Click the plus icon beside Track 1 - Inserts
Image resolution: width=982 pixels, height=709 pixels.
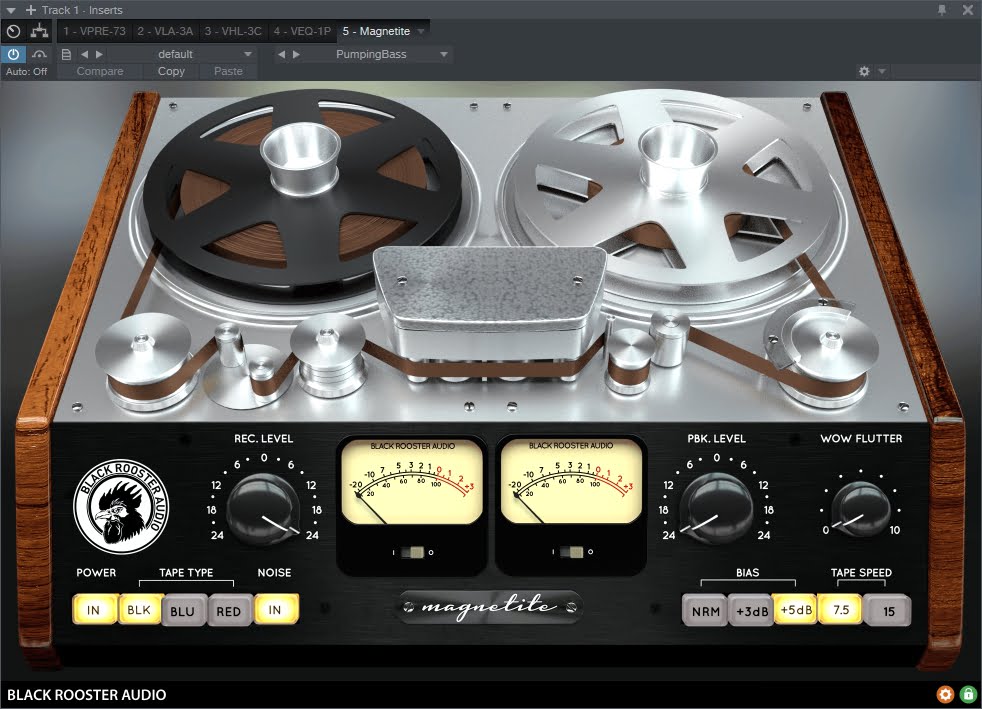31,10
